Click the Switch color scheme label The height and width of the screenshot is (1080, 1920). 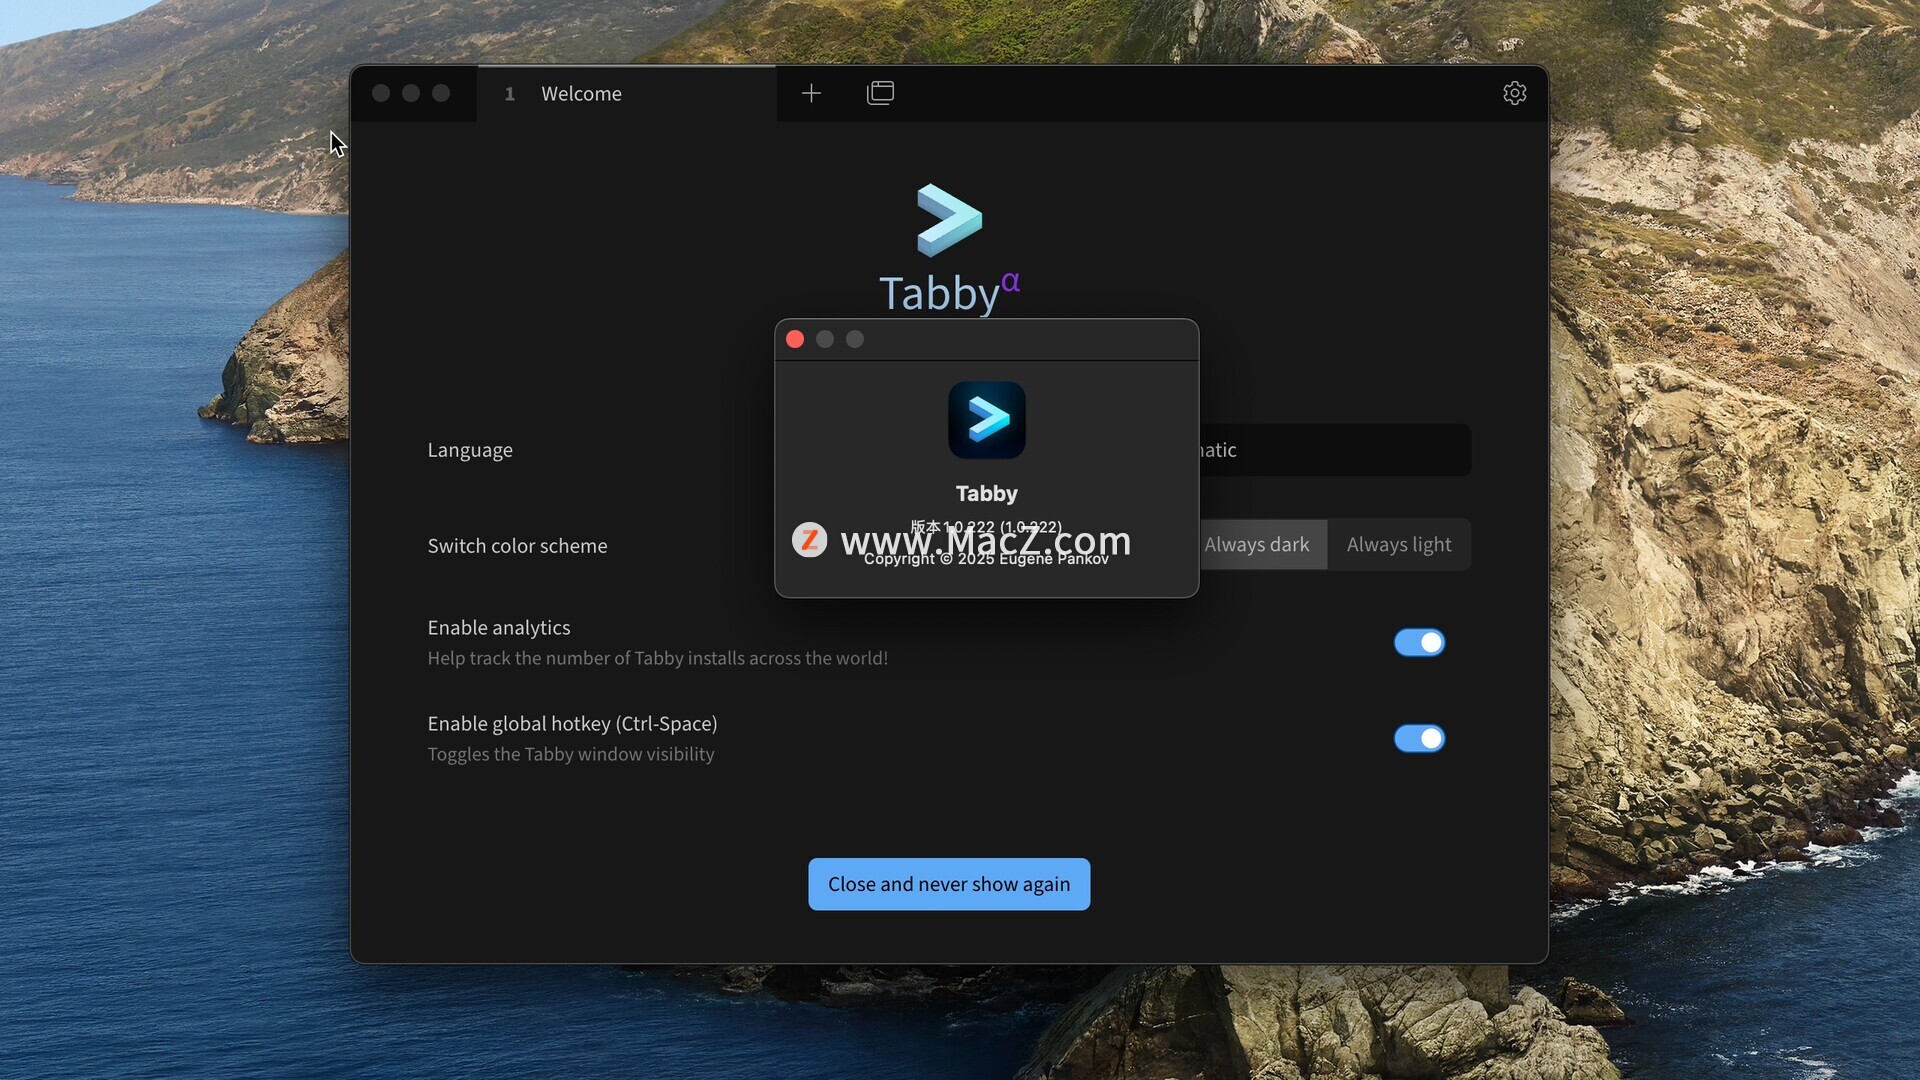tap(517, 545)
